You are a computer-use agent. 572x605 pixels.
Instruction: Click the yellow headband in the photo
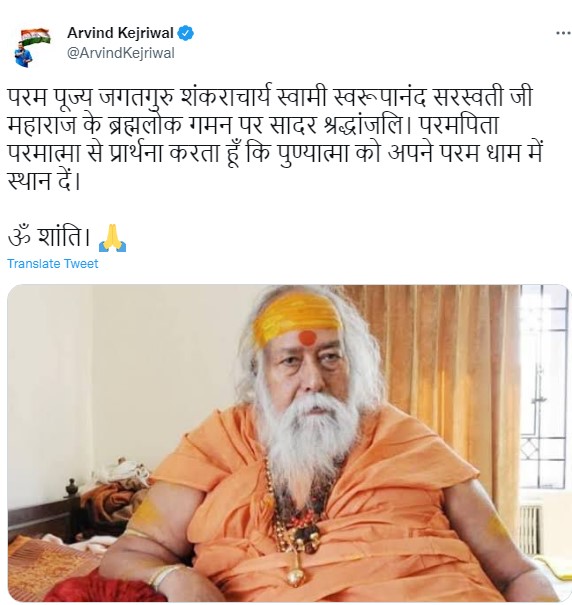click(x=297, y=320)
